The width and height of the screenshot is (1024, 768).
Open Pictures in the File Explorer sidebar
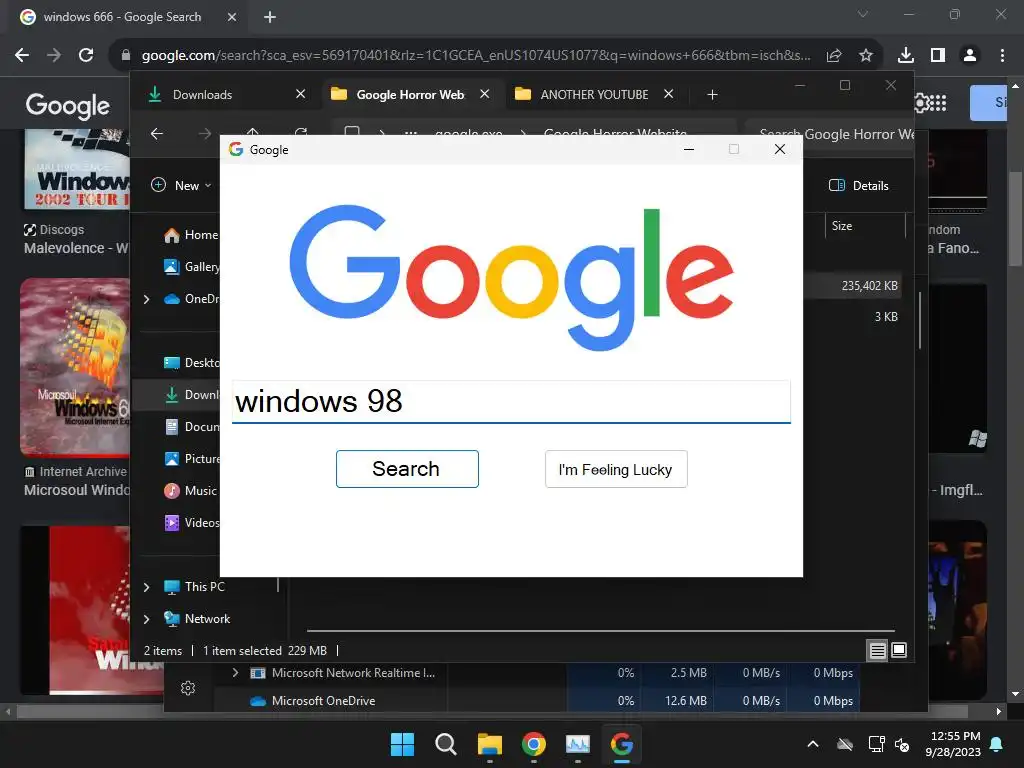pos(191,458)
